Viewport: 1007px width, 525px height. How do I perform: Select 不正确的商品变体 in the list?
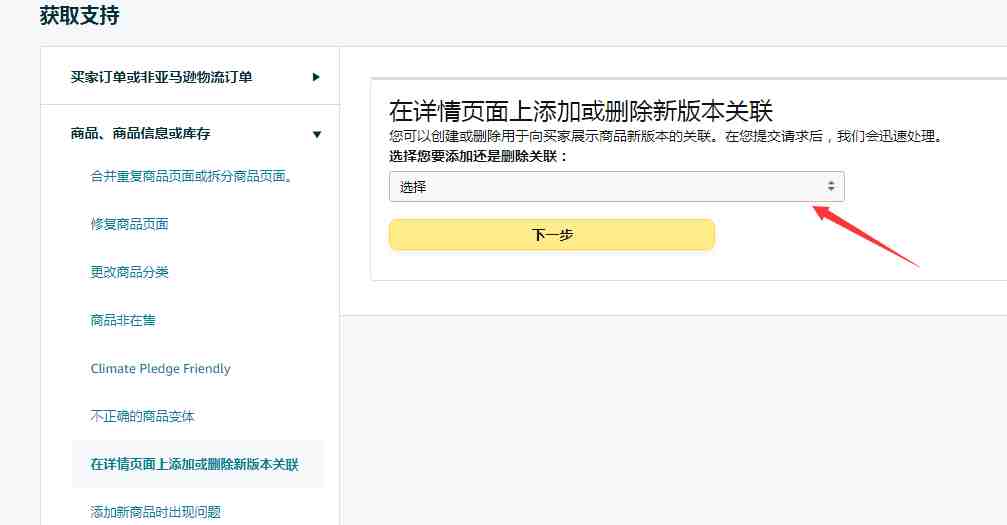[x=142, y=416]
